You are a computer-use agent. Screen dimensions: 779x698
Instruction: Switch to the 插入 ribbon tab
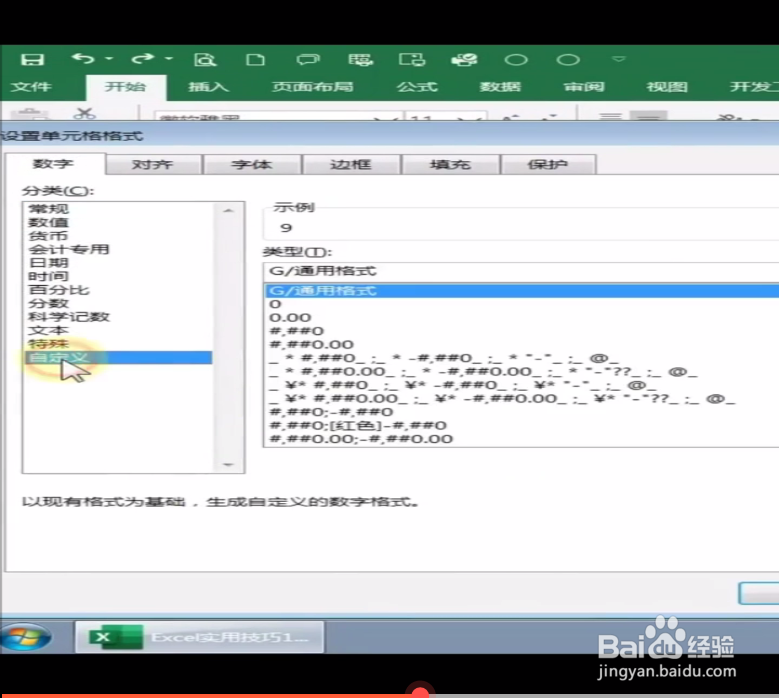209,87
